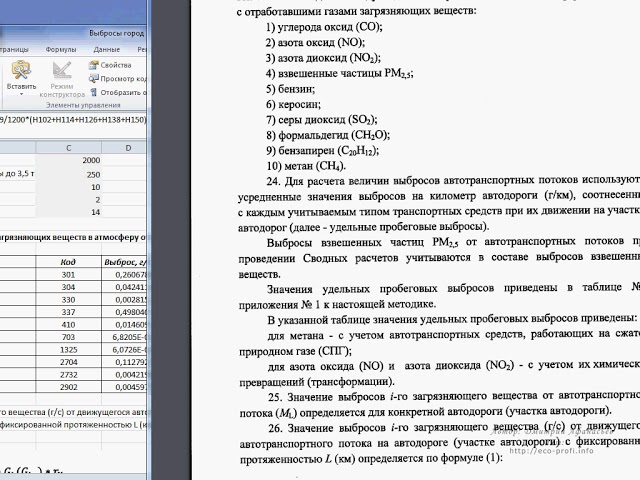This screenshot has height=480, width=640.
Task: Click in the Excel formula bar with H102+H114
Action: (73, 120)
